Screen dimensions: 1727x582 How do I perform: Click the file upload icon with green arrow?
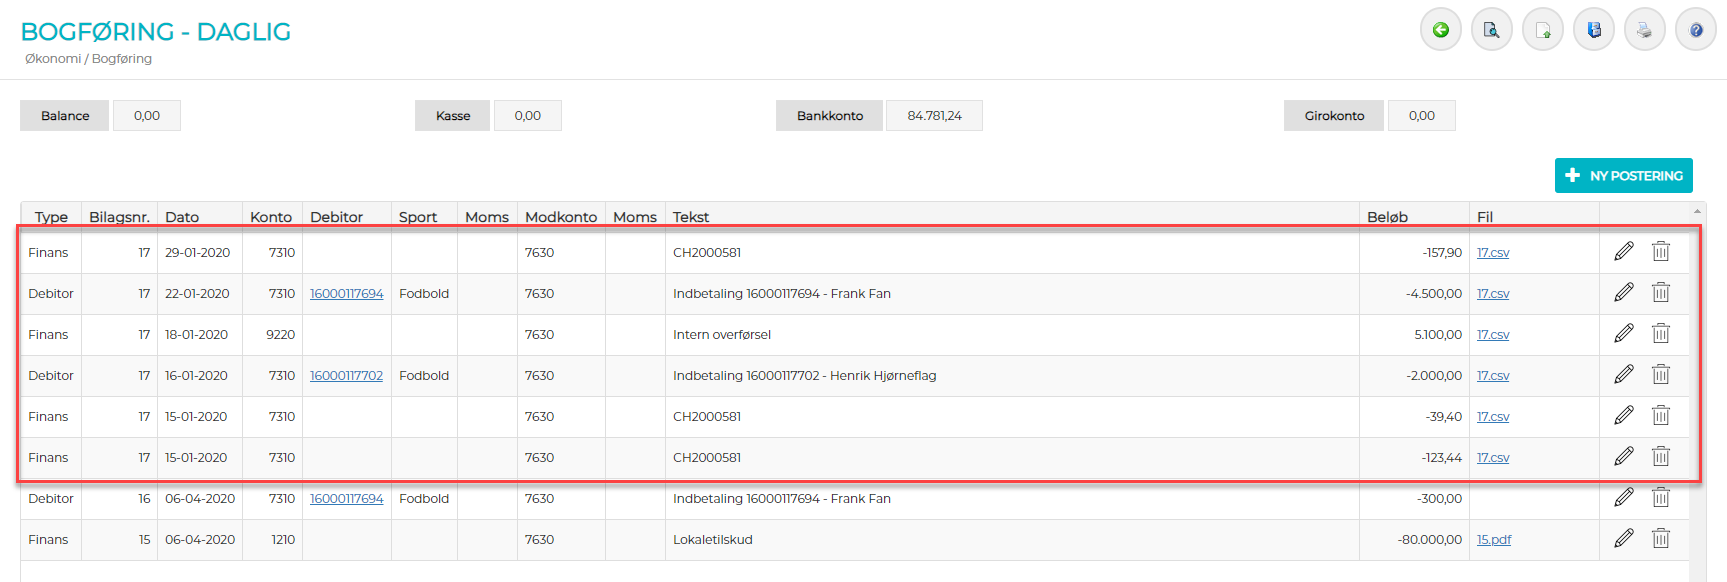tap(1543, 30)
